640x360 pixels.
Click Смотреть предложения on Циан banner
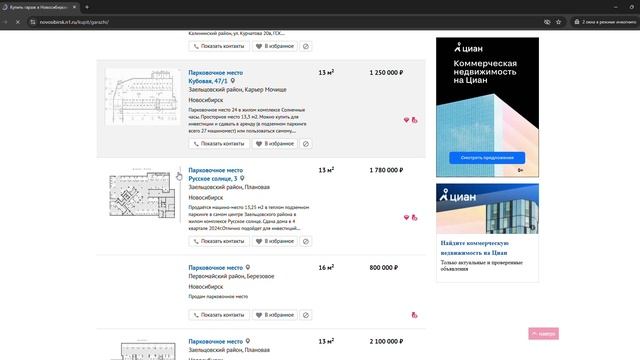click(x=487, y=158)
